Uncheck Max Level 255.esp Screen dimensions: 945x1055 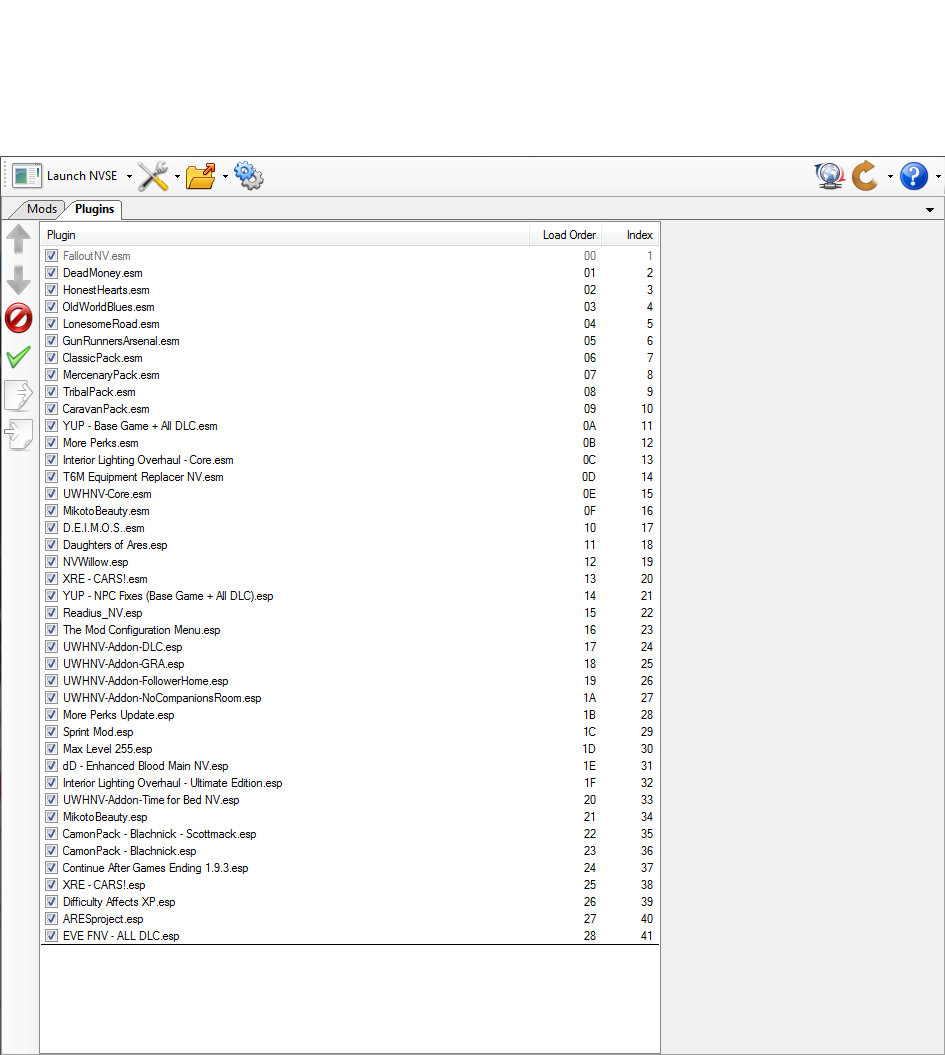click(x=52, y=748)
